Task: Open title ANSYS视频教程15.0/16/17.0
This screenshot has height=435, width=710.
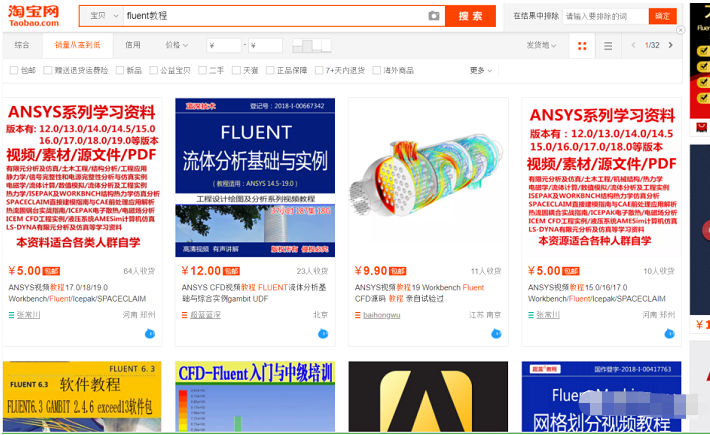Action: (x=597, y=293)
